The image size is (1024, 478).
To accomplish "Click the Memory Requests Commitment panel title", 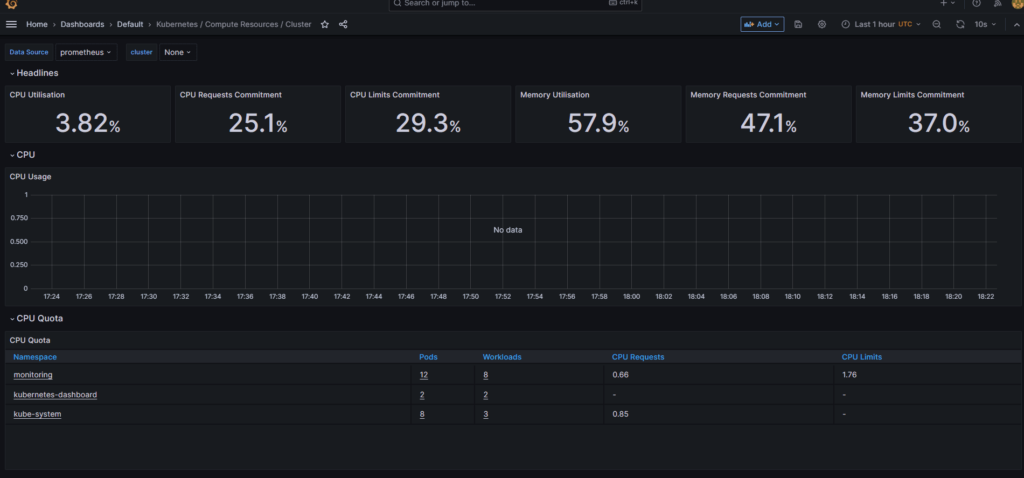I will pos(748,95).
